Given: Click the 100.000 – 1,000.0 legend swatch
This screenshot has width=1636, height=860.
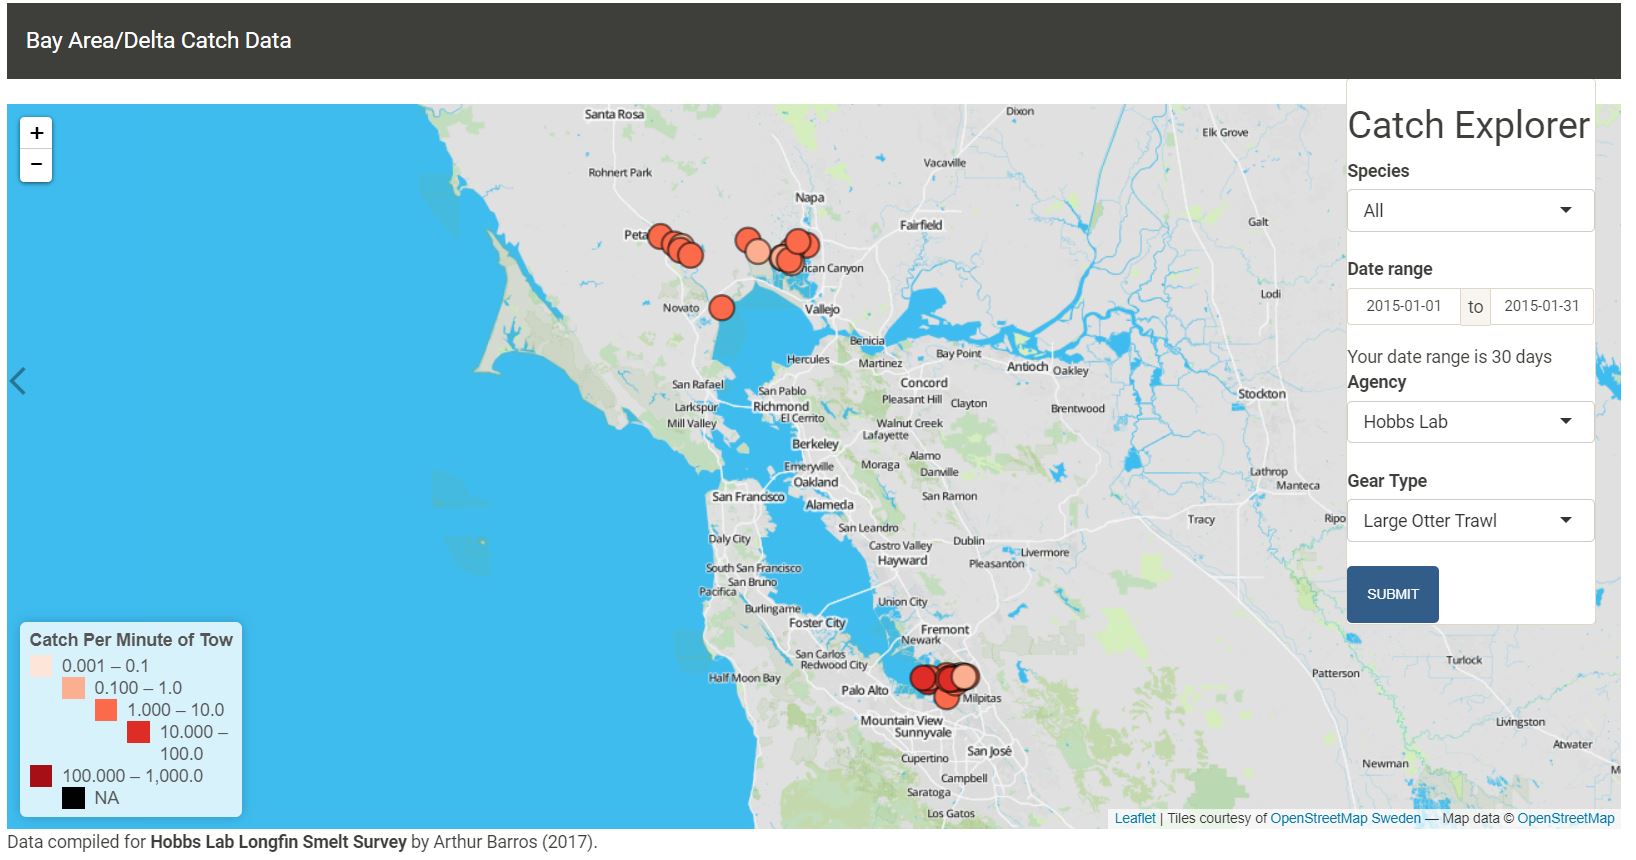Looking at the screenshot, I should pos(41,776).
